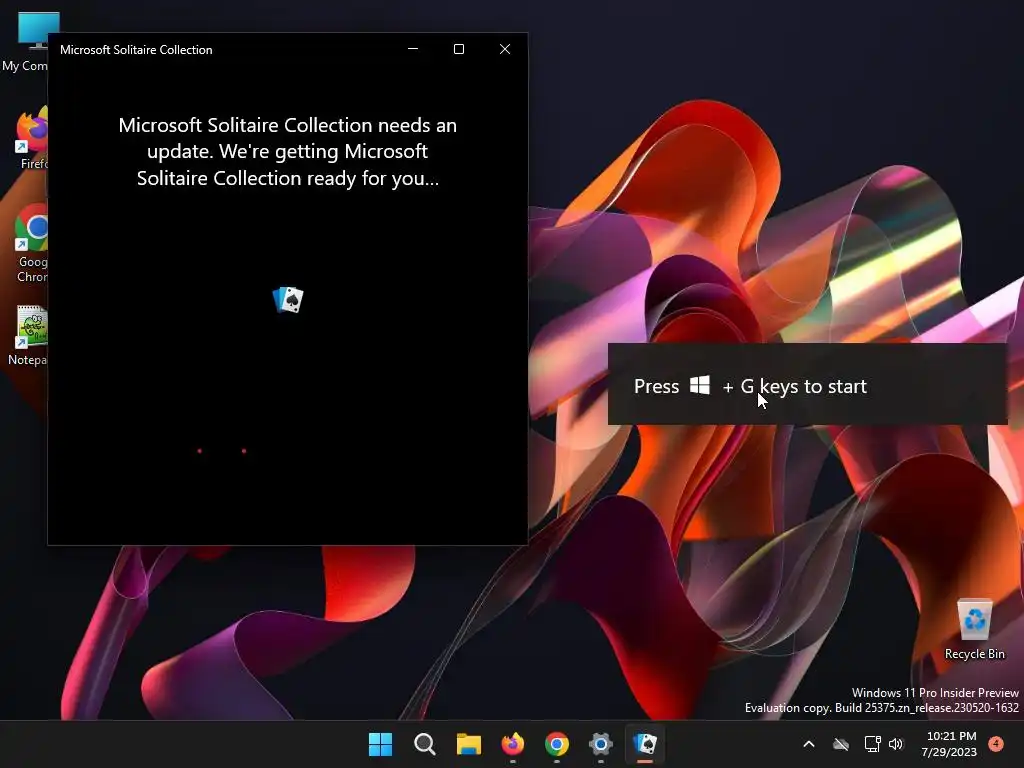Launch Firefox from the taskbar
The image size is (1024, 768).
click(513, 744)
